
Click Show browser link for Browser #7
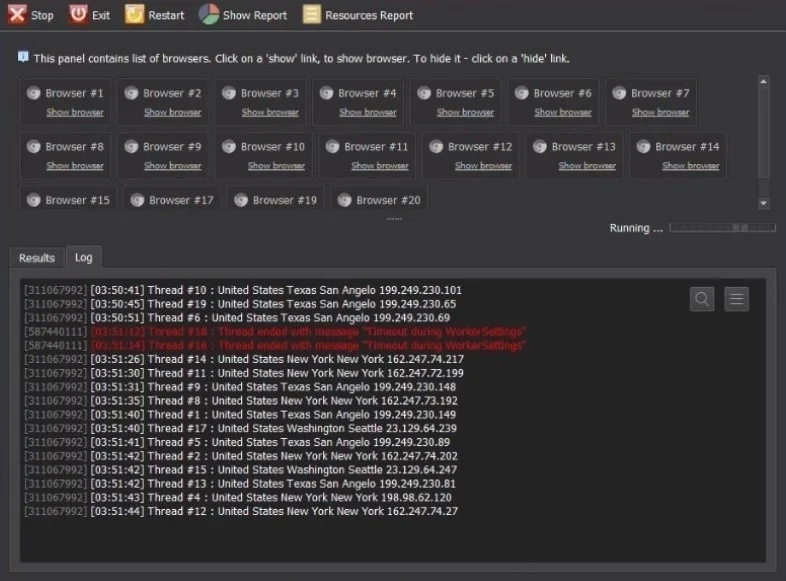(x=661, y=112)
